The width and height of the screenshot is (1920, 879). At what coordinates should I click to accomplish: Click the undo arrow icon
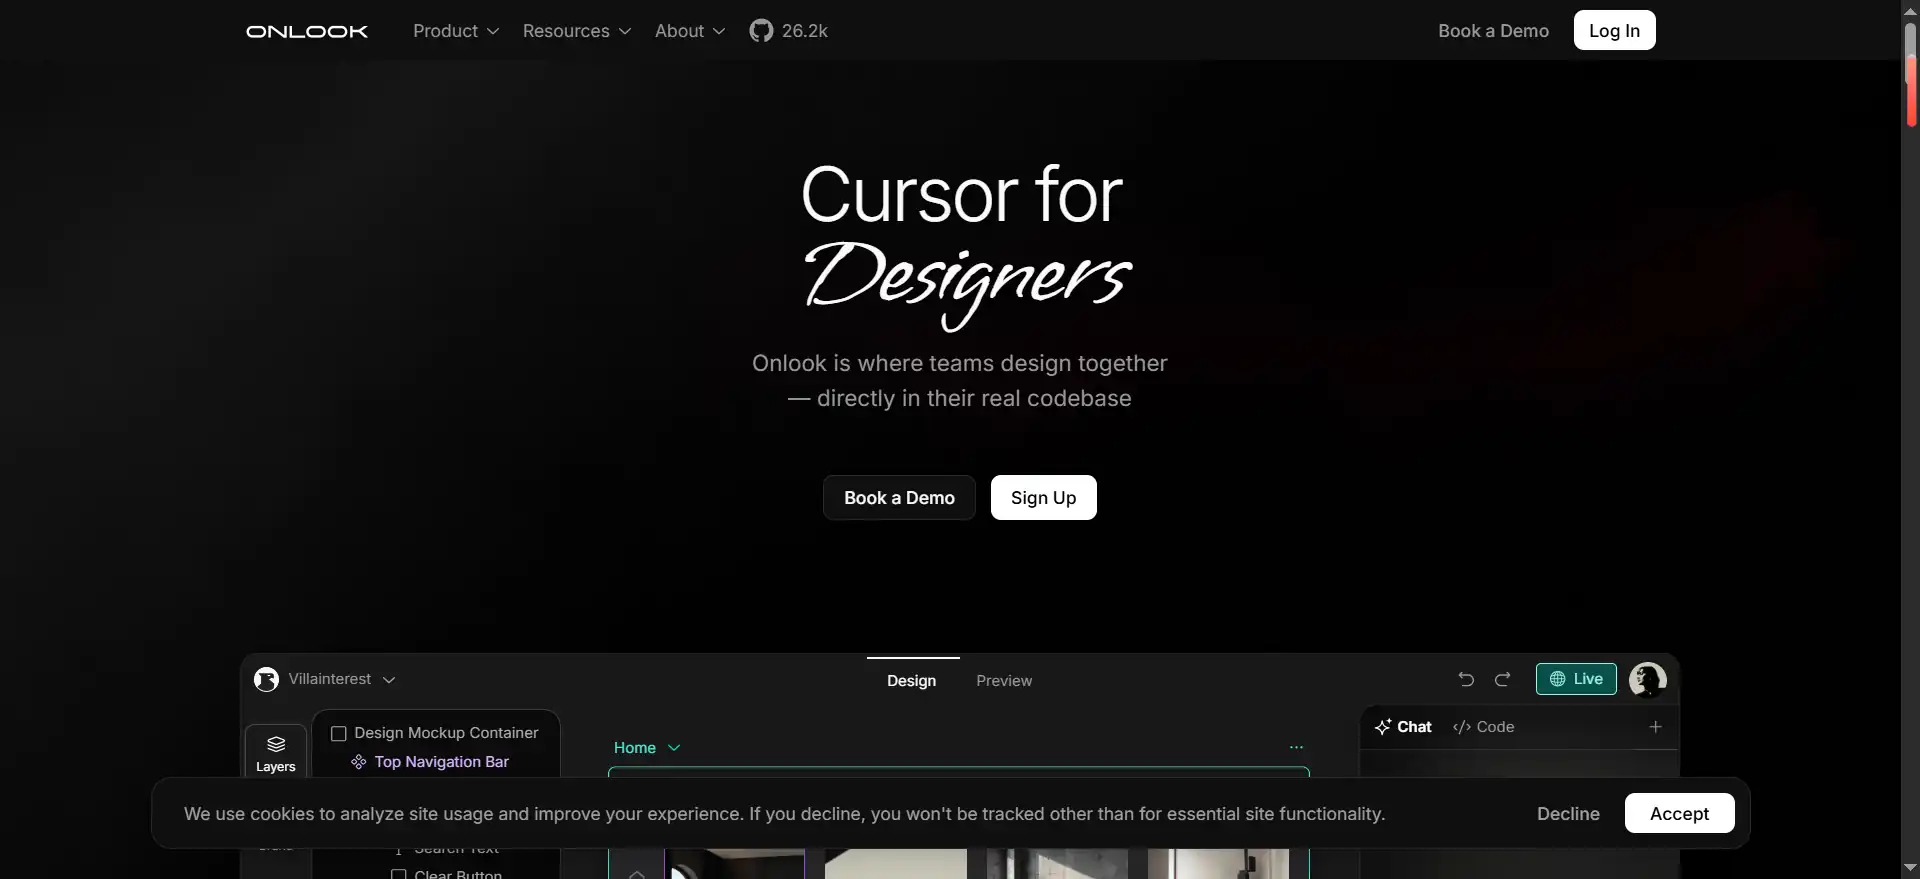(x=1466, y=679)
